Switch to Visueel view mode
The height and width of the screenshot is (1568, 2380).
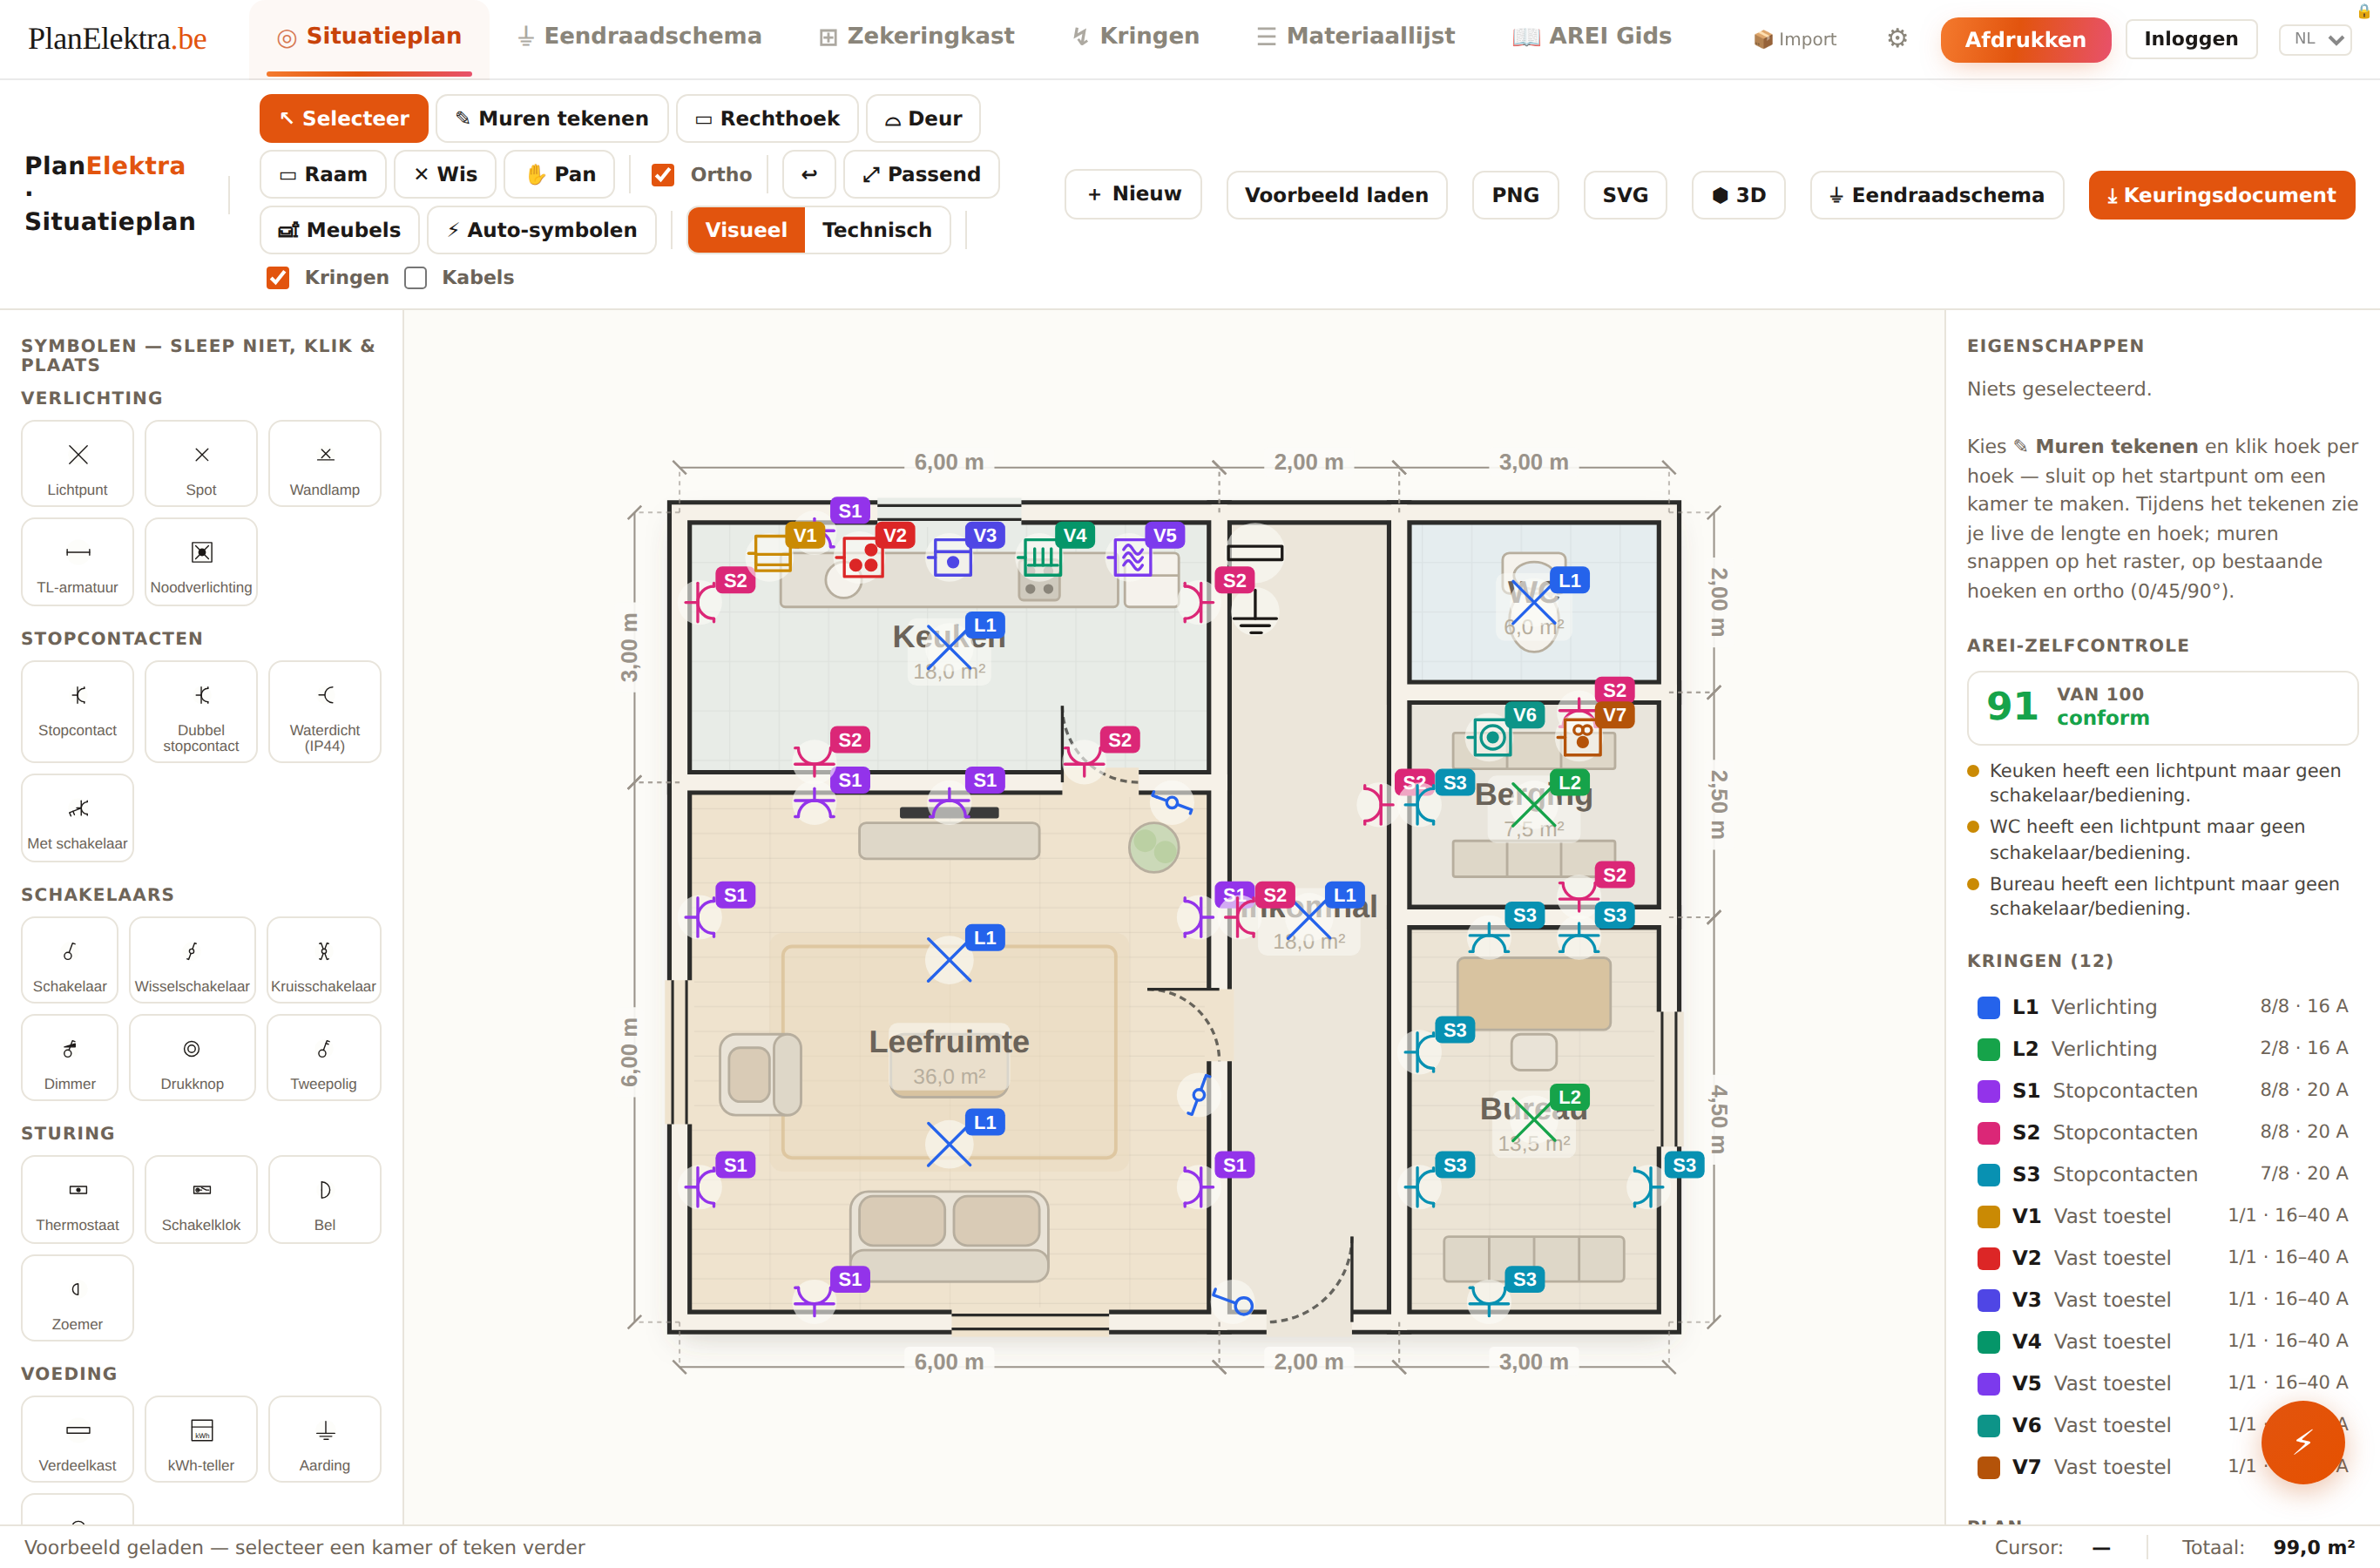click(746, 230)
